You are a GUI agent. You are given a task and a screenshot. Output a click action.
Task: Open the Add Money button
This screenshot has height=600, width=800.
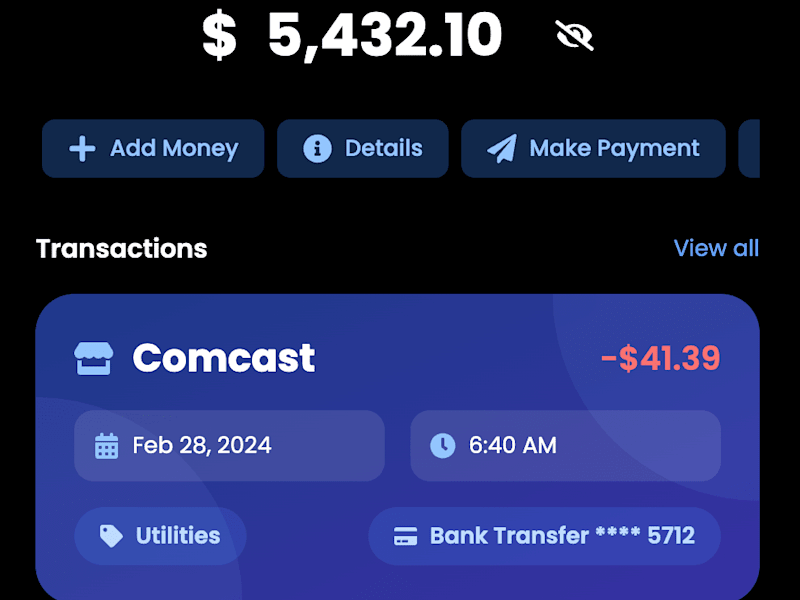pos(153,148)
